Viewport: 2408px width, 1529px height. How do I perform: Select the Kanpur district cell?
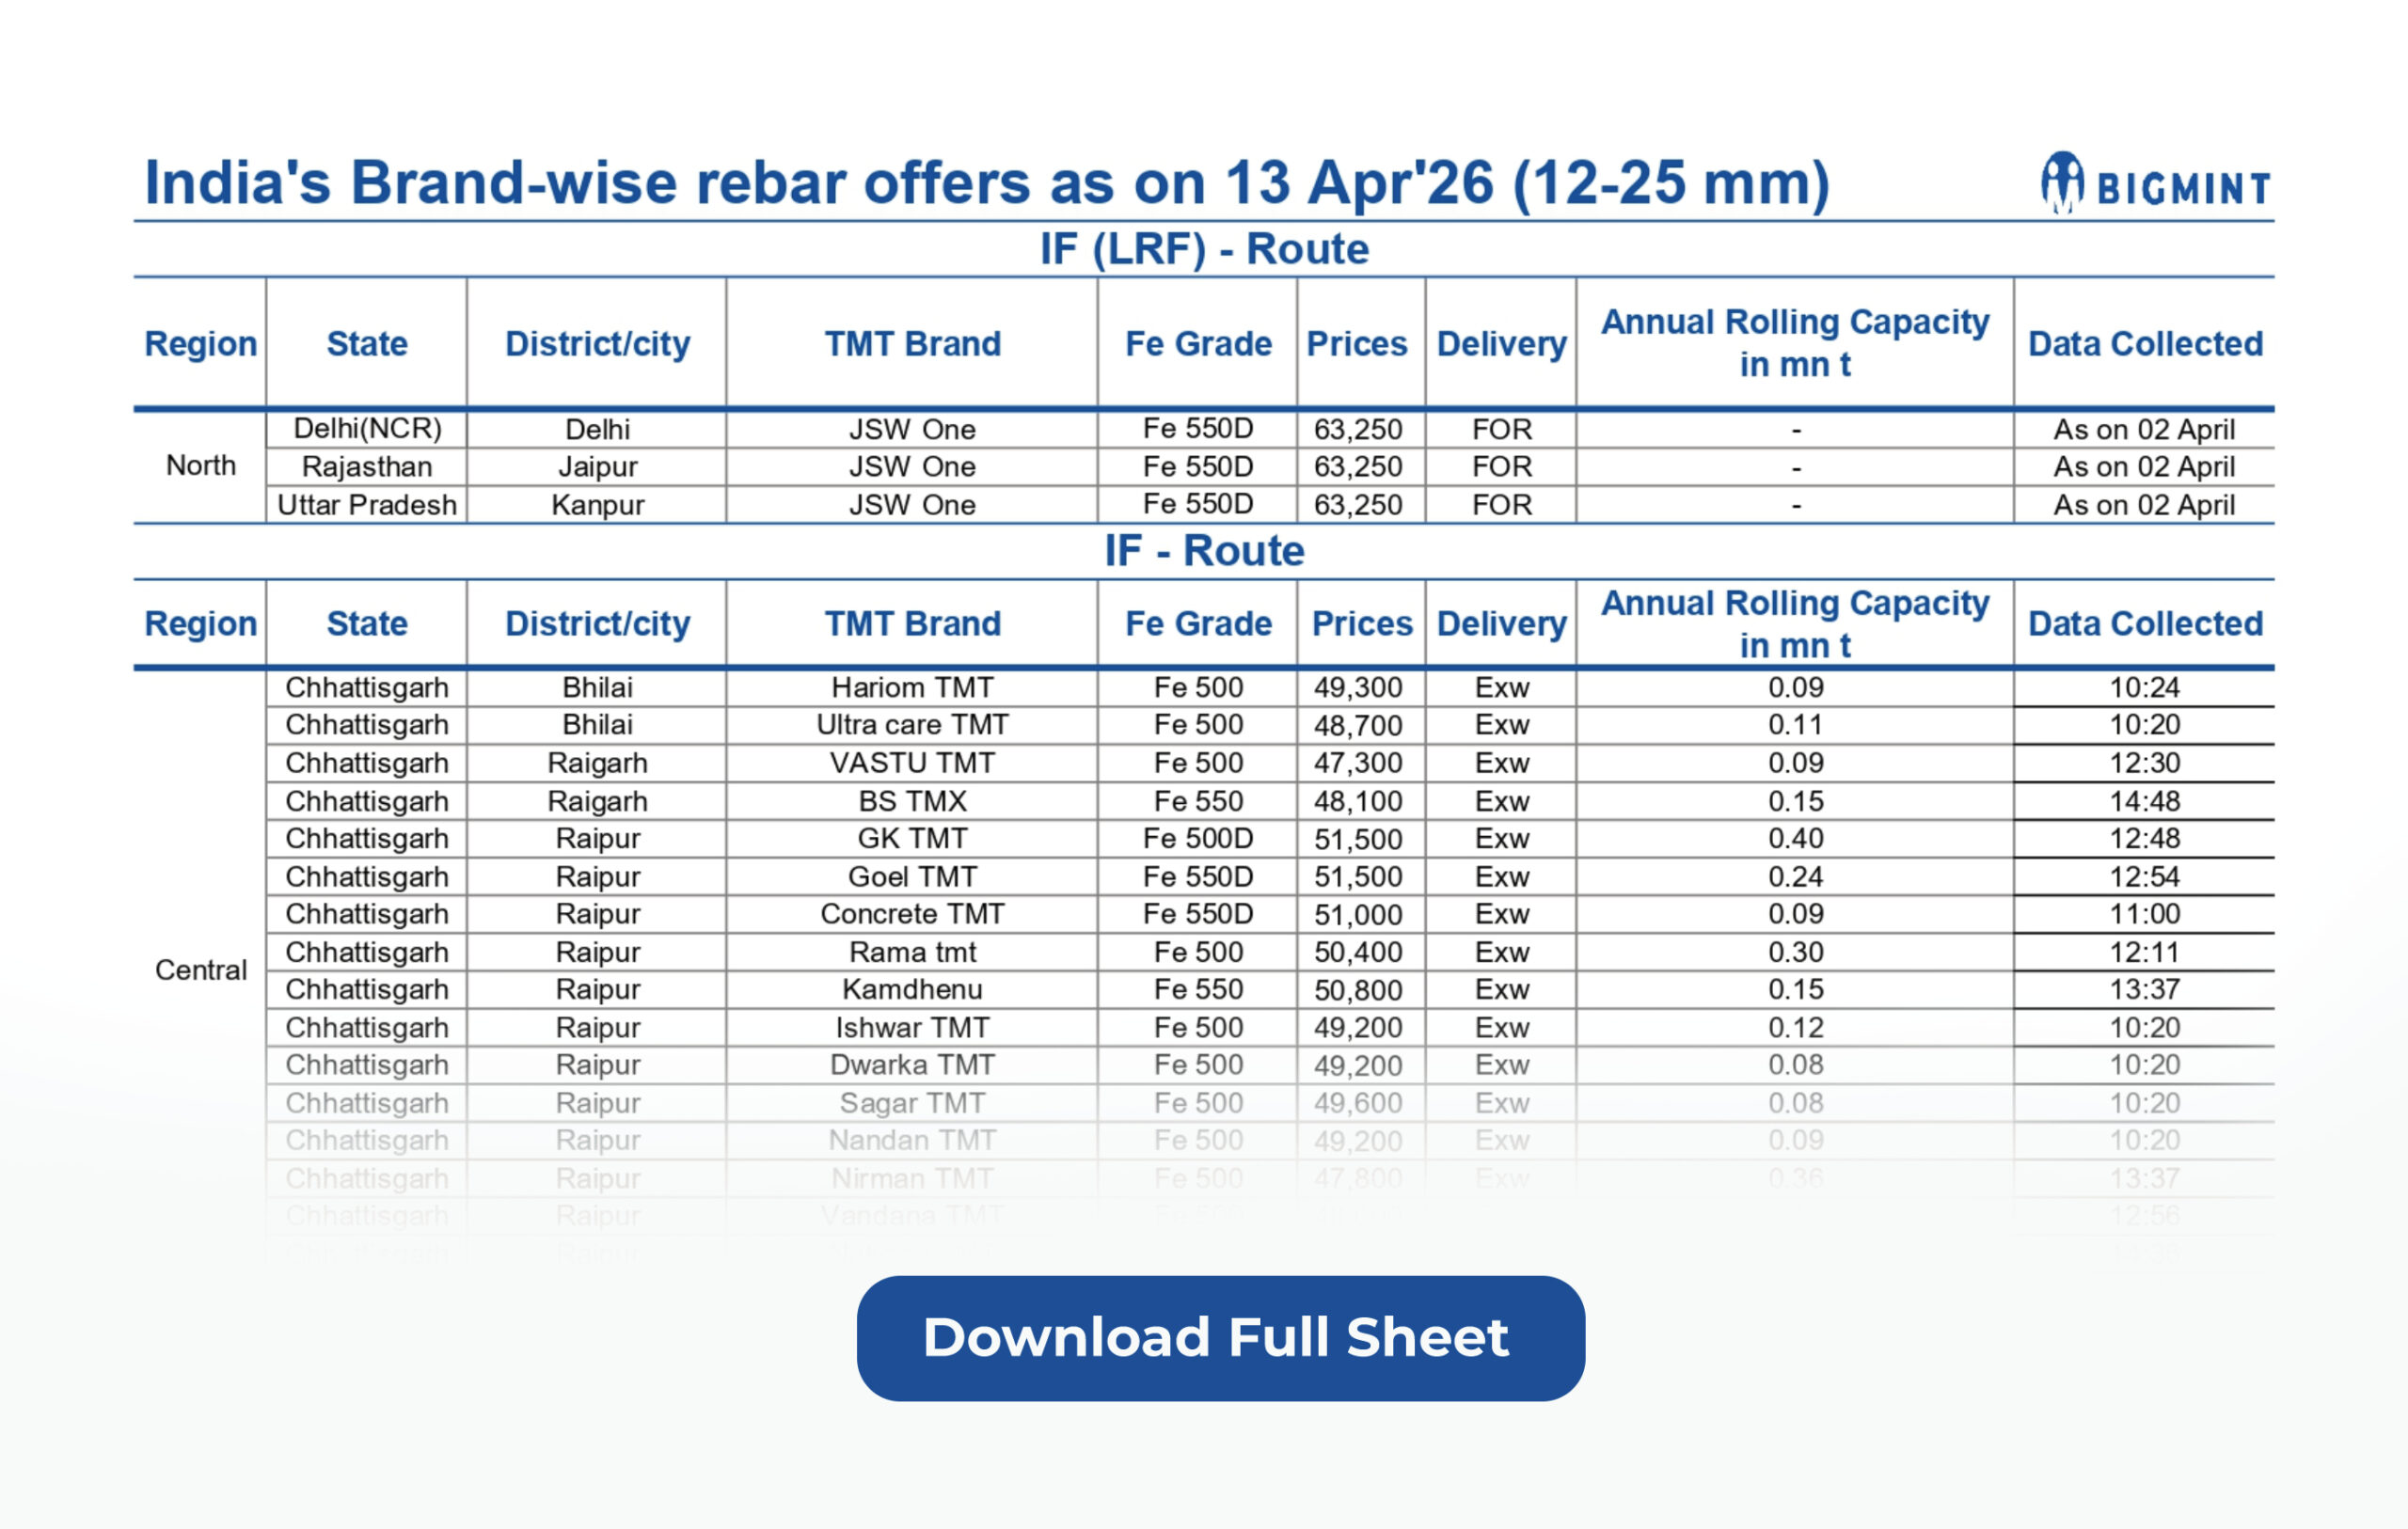[597, 505]
